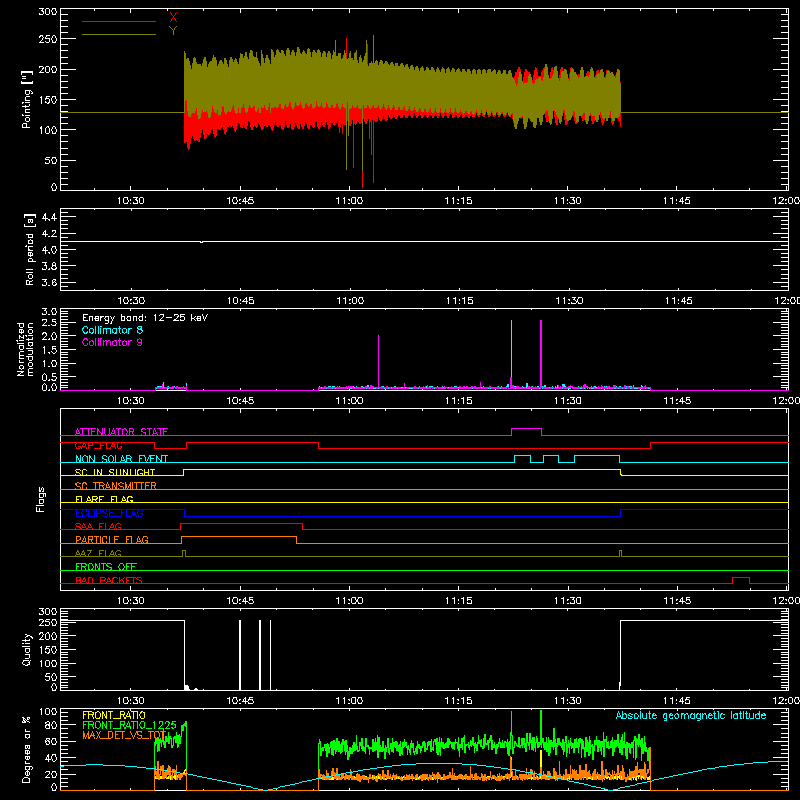Click the 11:00 tick under Flags plot

pos(349,601)
